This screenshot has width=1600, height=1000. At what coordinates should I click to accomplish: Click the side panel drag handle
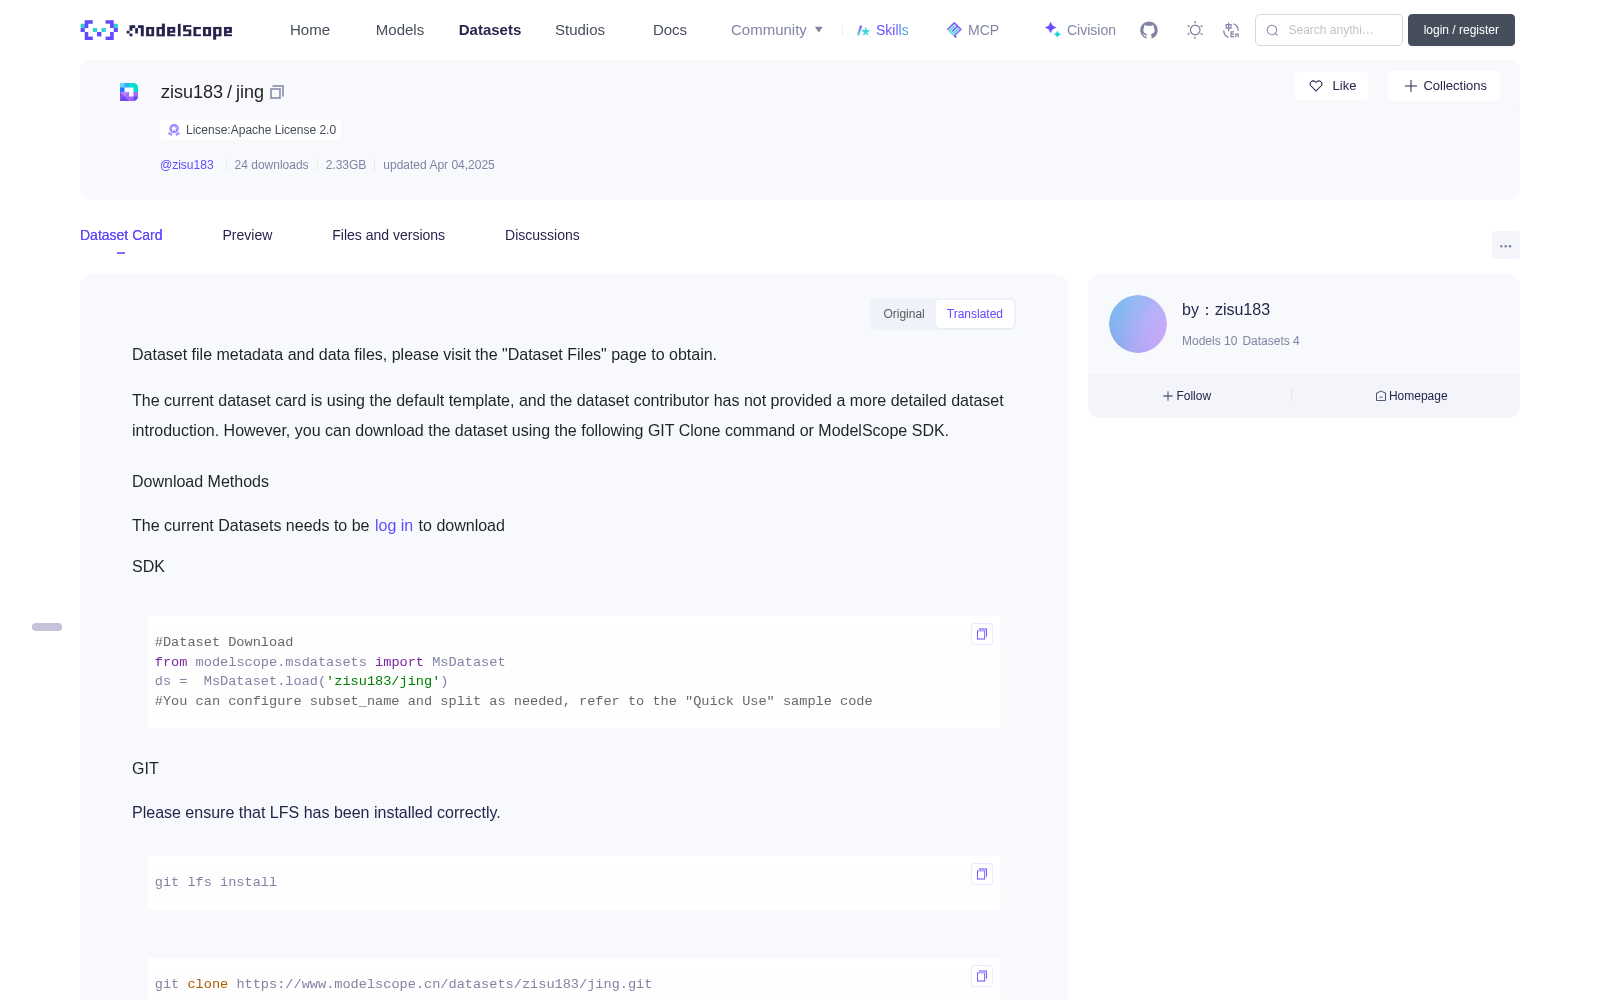[47, 627]
